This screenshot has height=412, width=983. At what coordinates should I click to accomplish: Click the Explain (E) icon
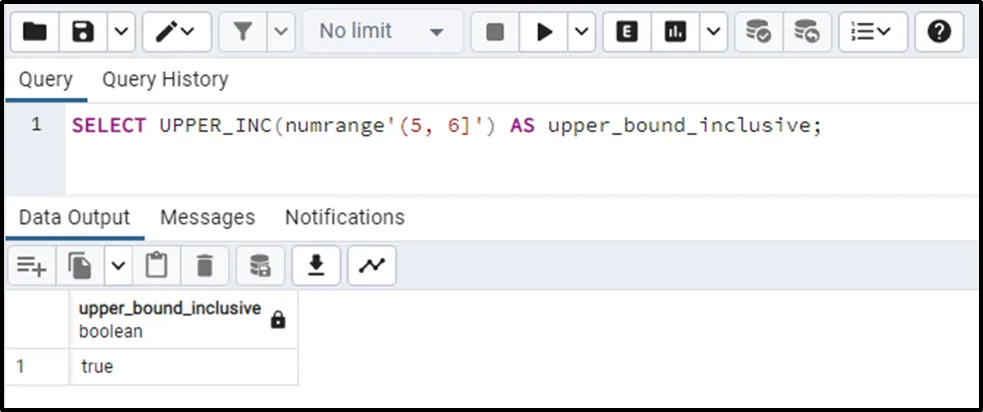627,32
